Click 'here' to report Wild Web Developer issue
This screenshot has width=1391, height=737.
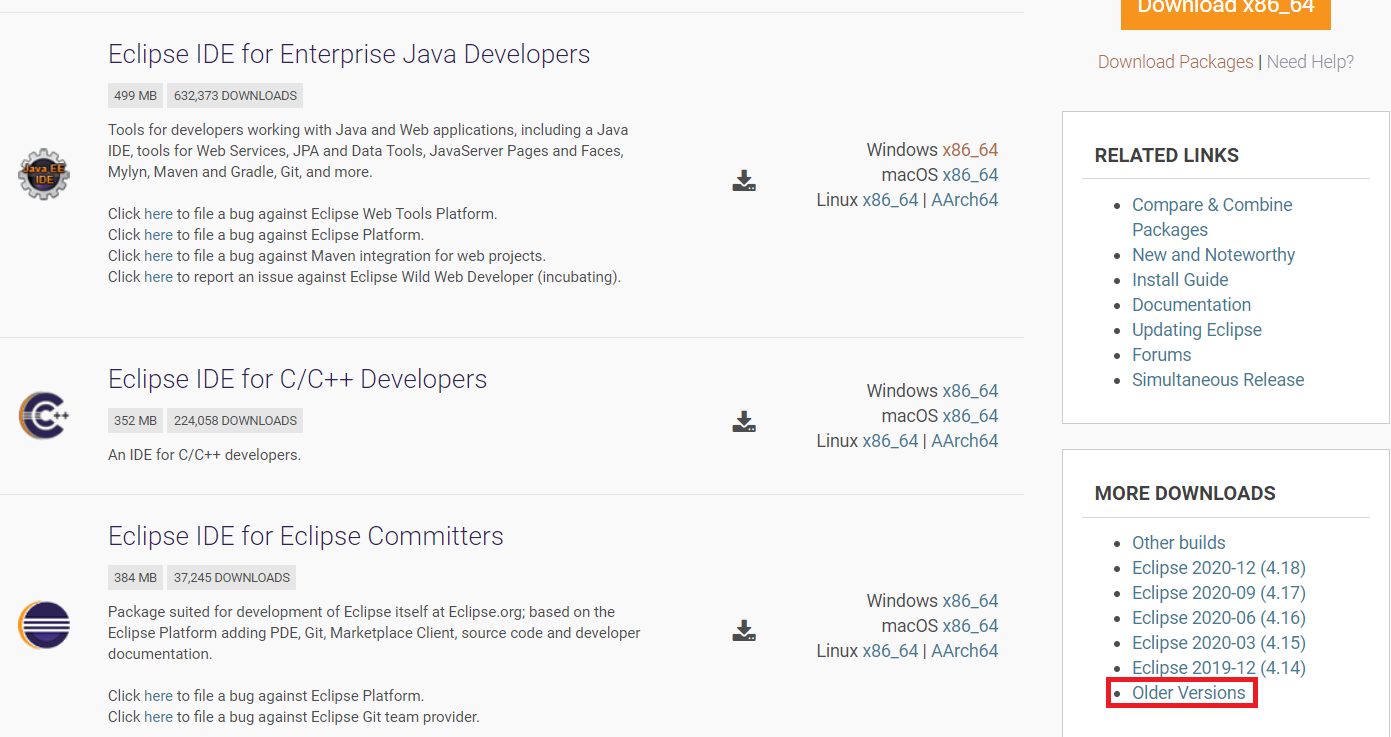click(158, 277)
